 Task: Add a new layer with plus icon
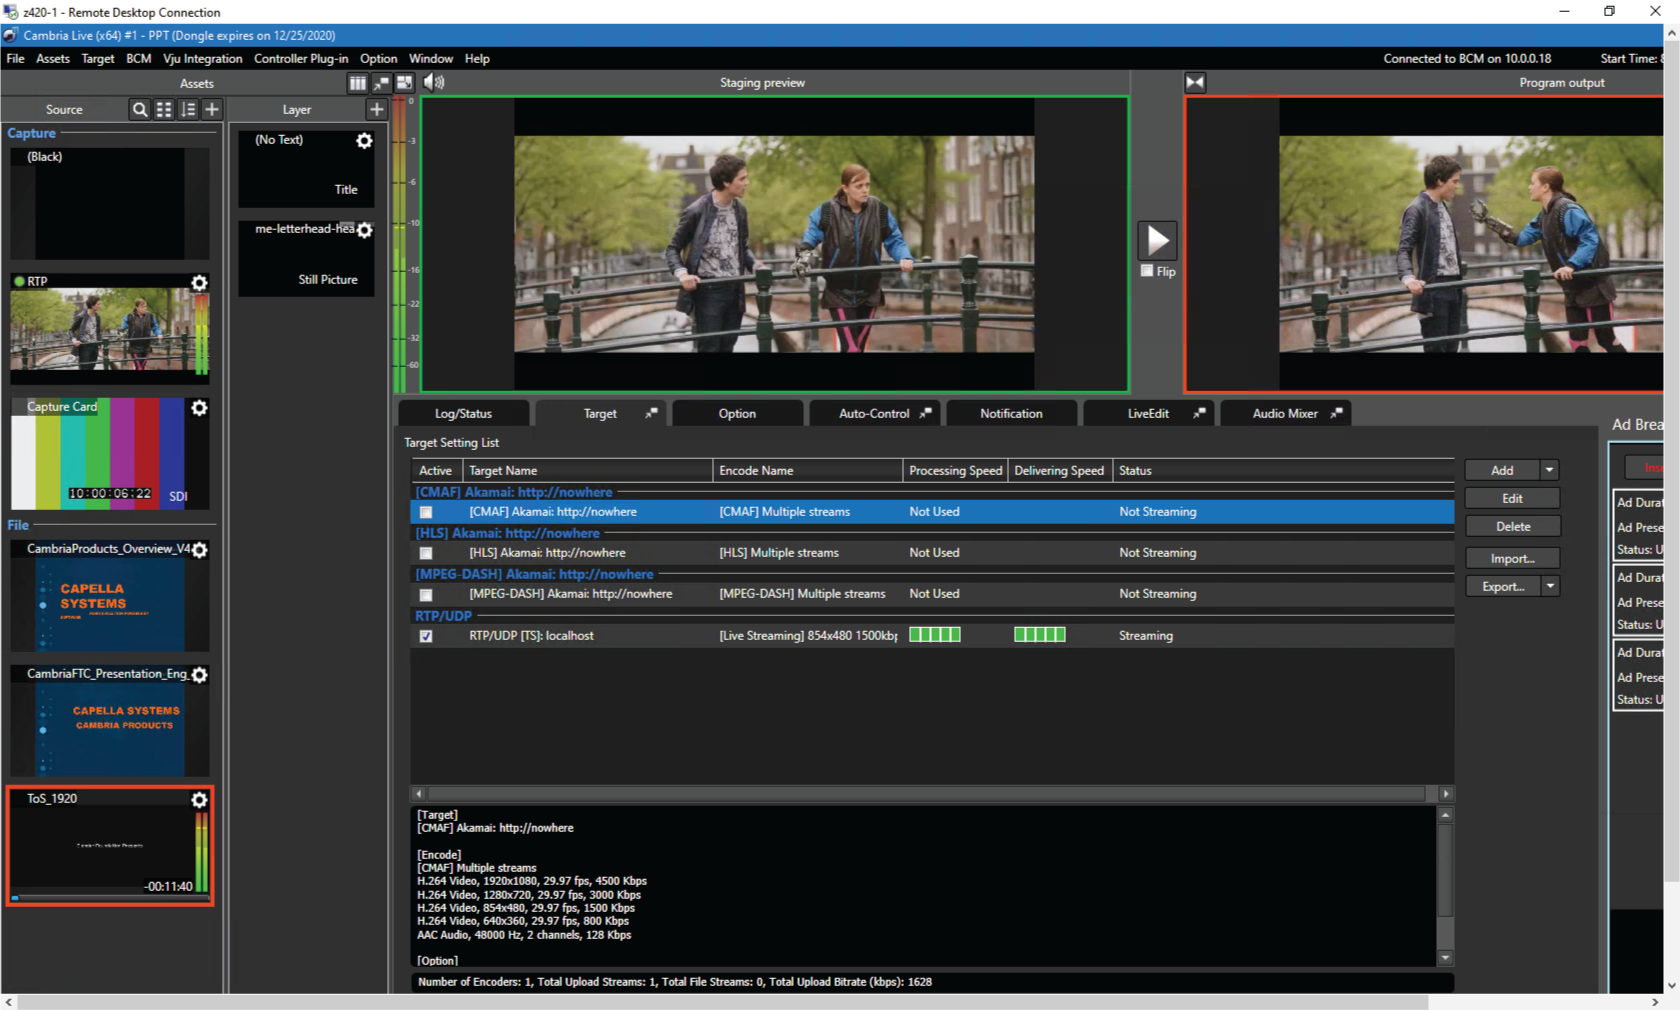click(x=376, y=110)
